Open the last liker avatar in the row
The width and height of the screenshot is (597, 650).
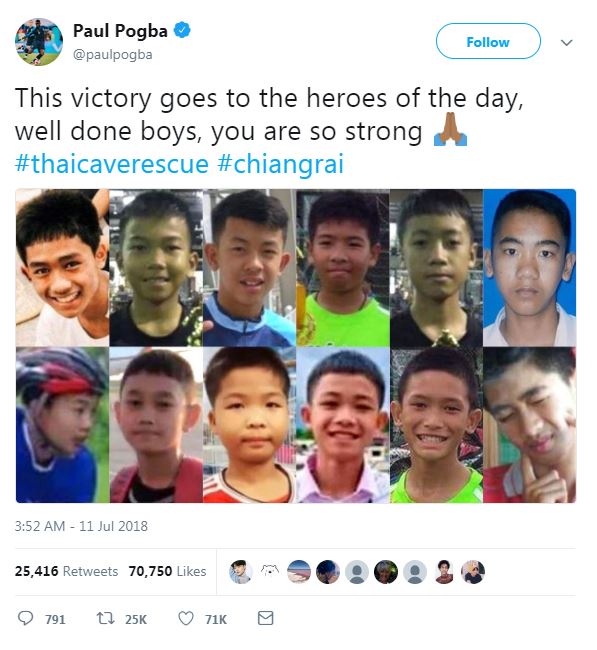click(473, 572)
